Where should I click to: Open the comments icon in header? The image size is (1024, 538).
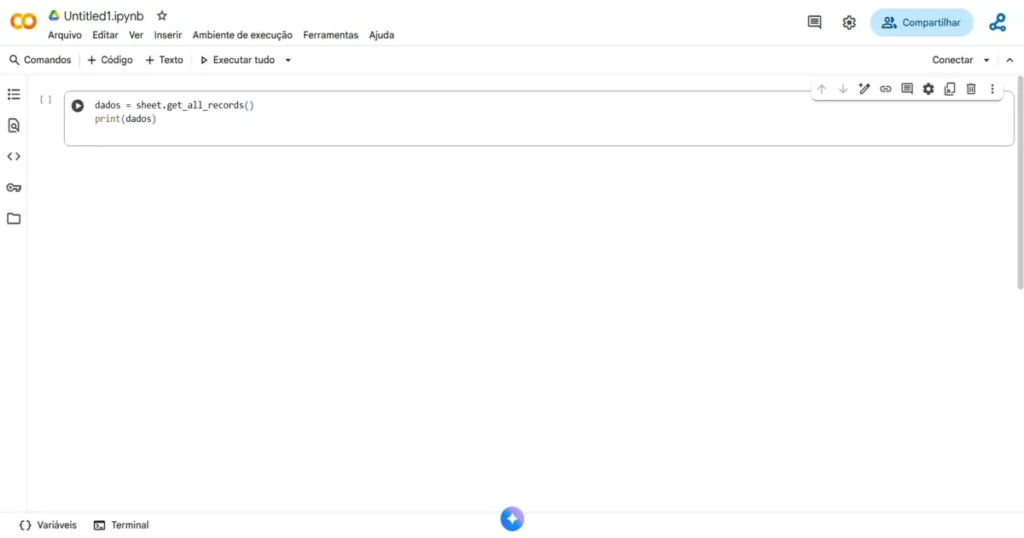814,22
